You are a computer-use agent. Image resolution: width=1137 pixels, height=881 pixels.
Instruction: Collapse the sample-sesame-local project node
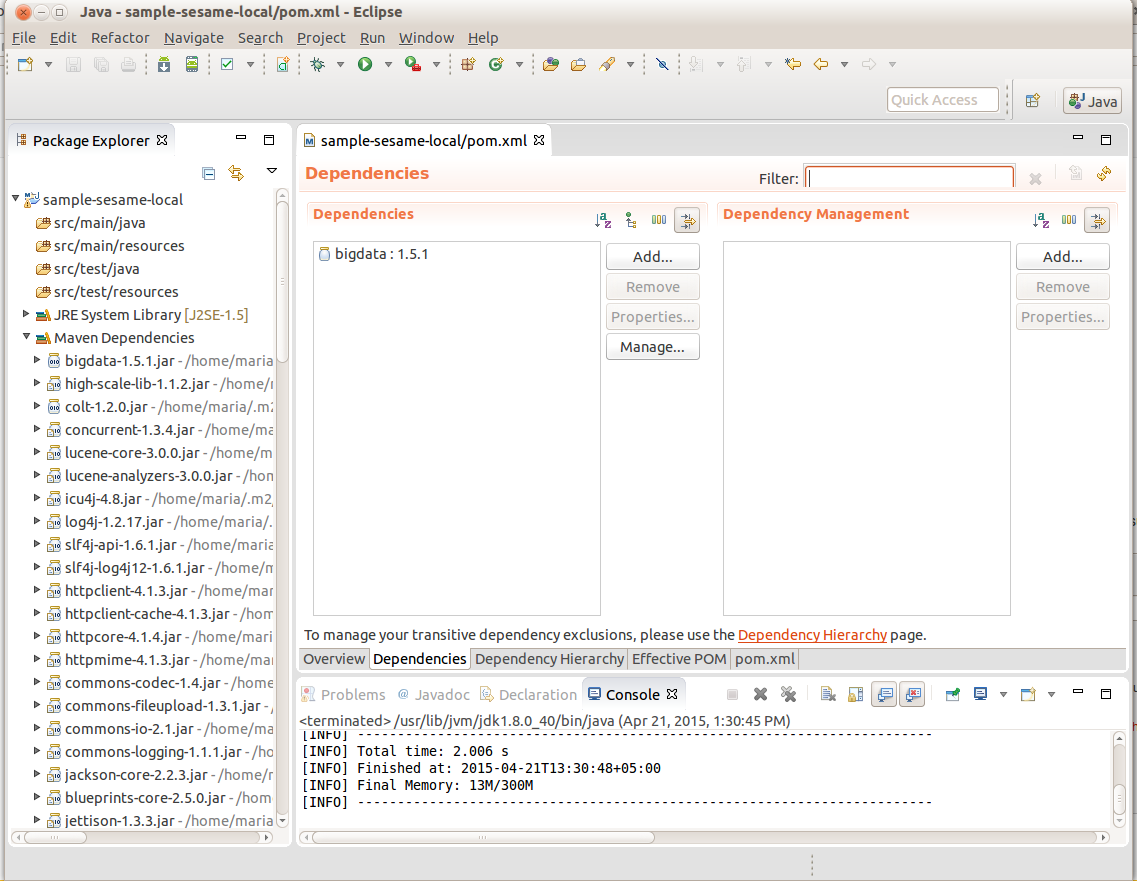[15, 198]
